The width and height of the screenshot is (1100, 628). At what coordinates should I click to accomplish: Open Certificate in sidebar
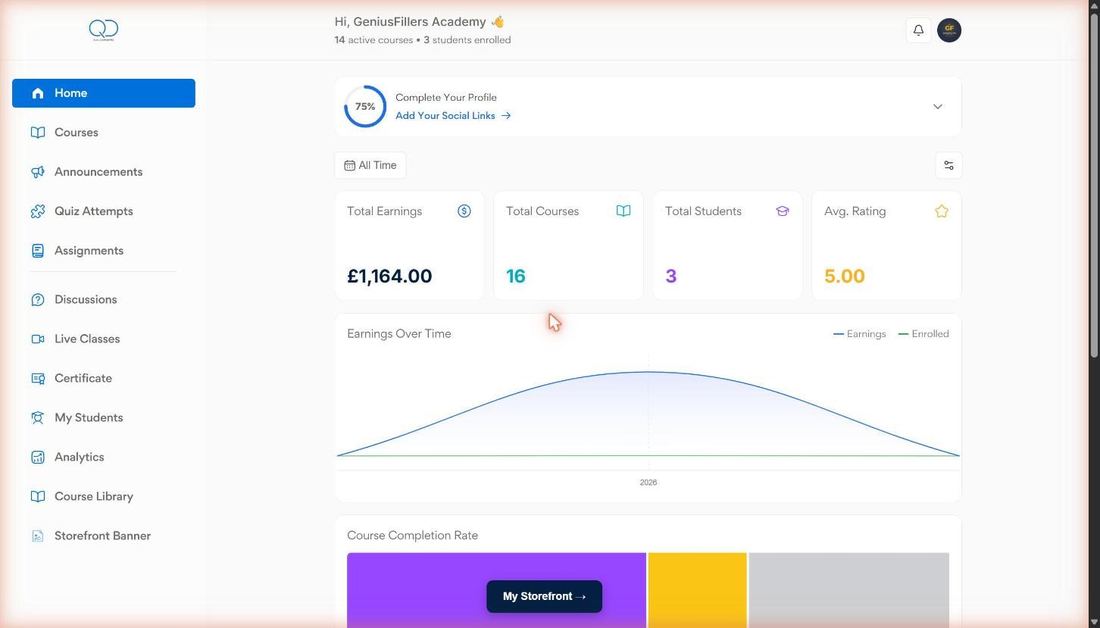click(104, 378)
